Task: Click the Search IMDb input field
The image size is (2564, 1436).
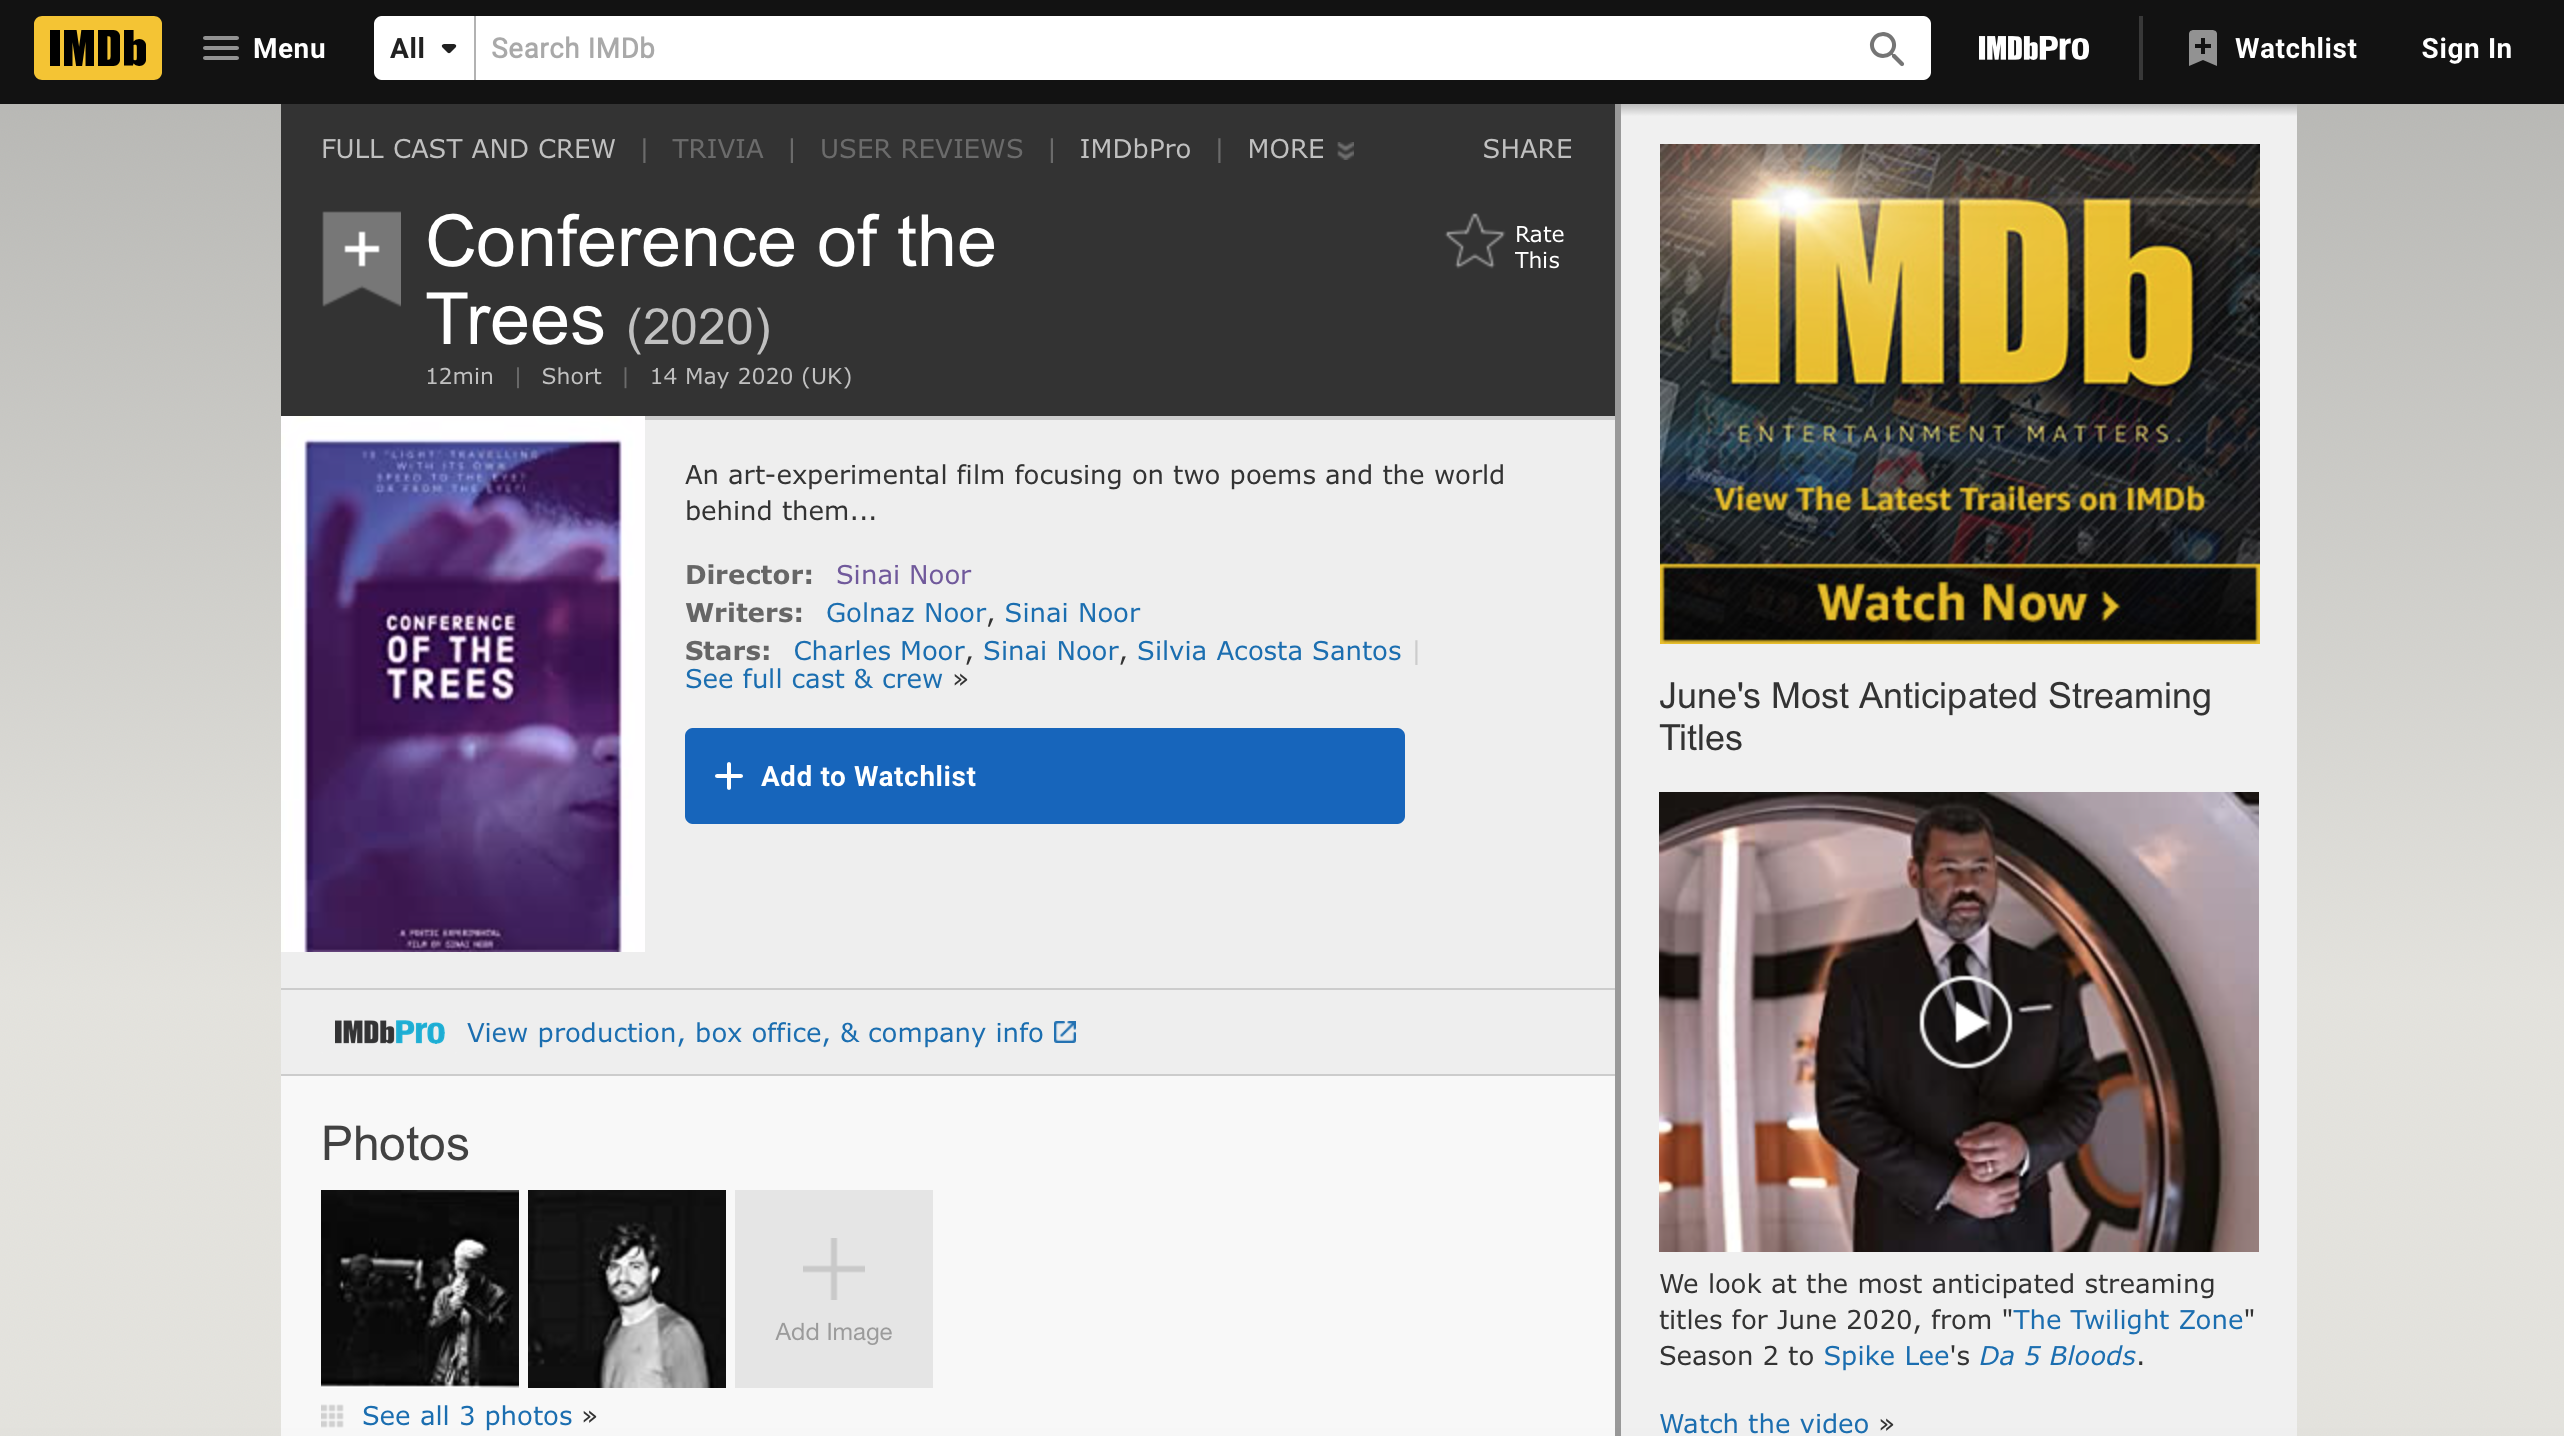Action: pyautogui.click(x=1160, y=48)
